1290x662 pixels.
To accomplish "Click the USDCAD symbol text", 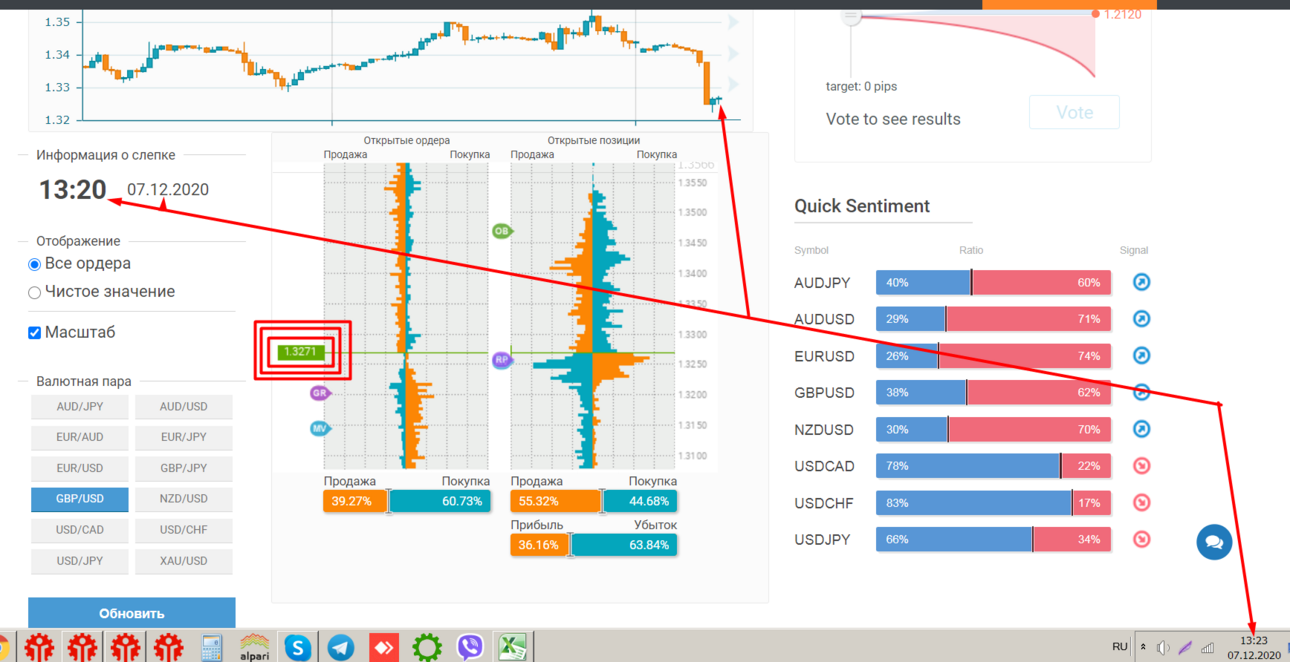I will [x=824, y=466].
